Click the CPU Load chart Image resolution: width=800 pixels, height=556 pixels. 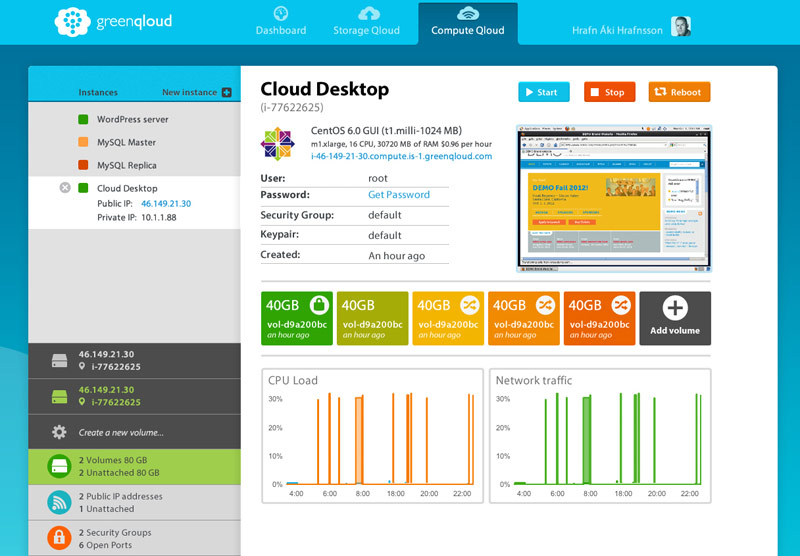[x=372, y=436]
